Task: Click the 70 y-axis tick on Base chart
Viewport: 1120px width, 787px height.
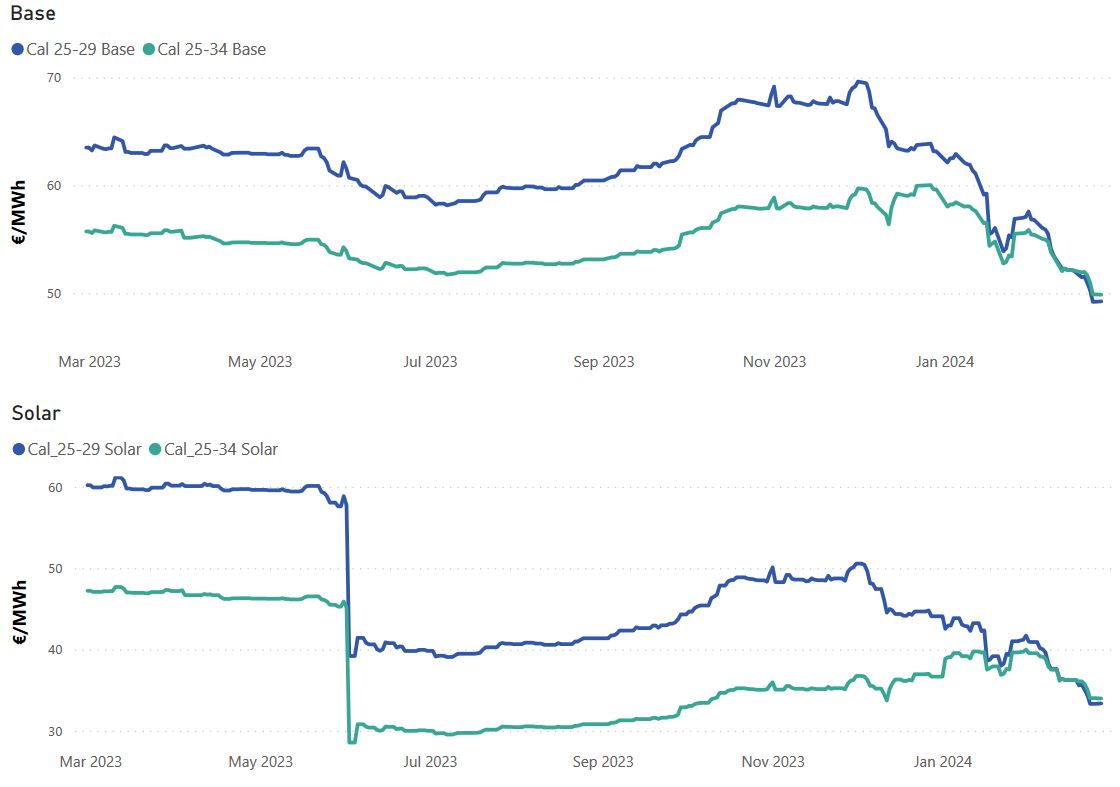Action: coord(54,78)
